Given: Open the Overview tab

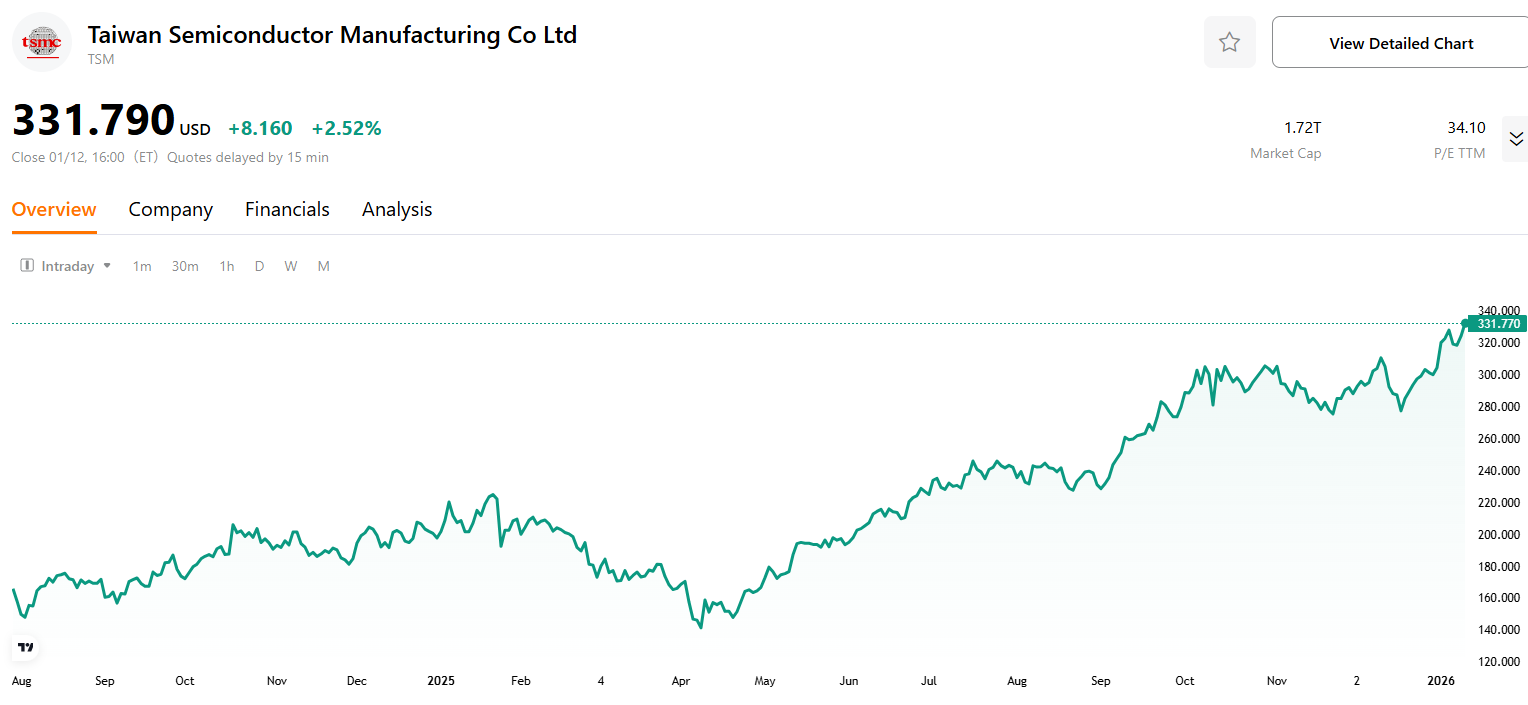Looking at the screenshot, I should (54, 209).
